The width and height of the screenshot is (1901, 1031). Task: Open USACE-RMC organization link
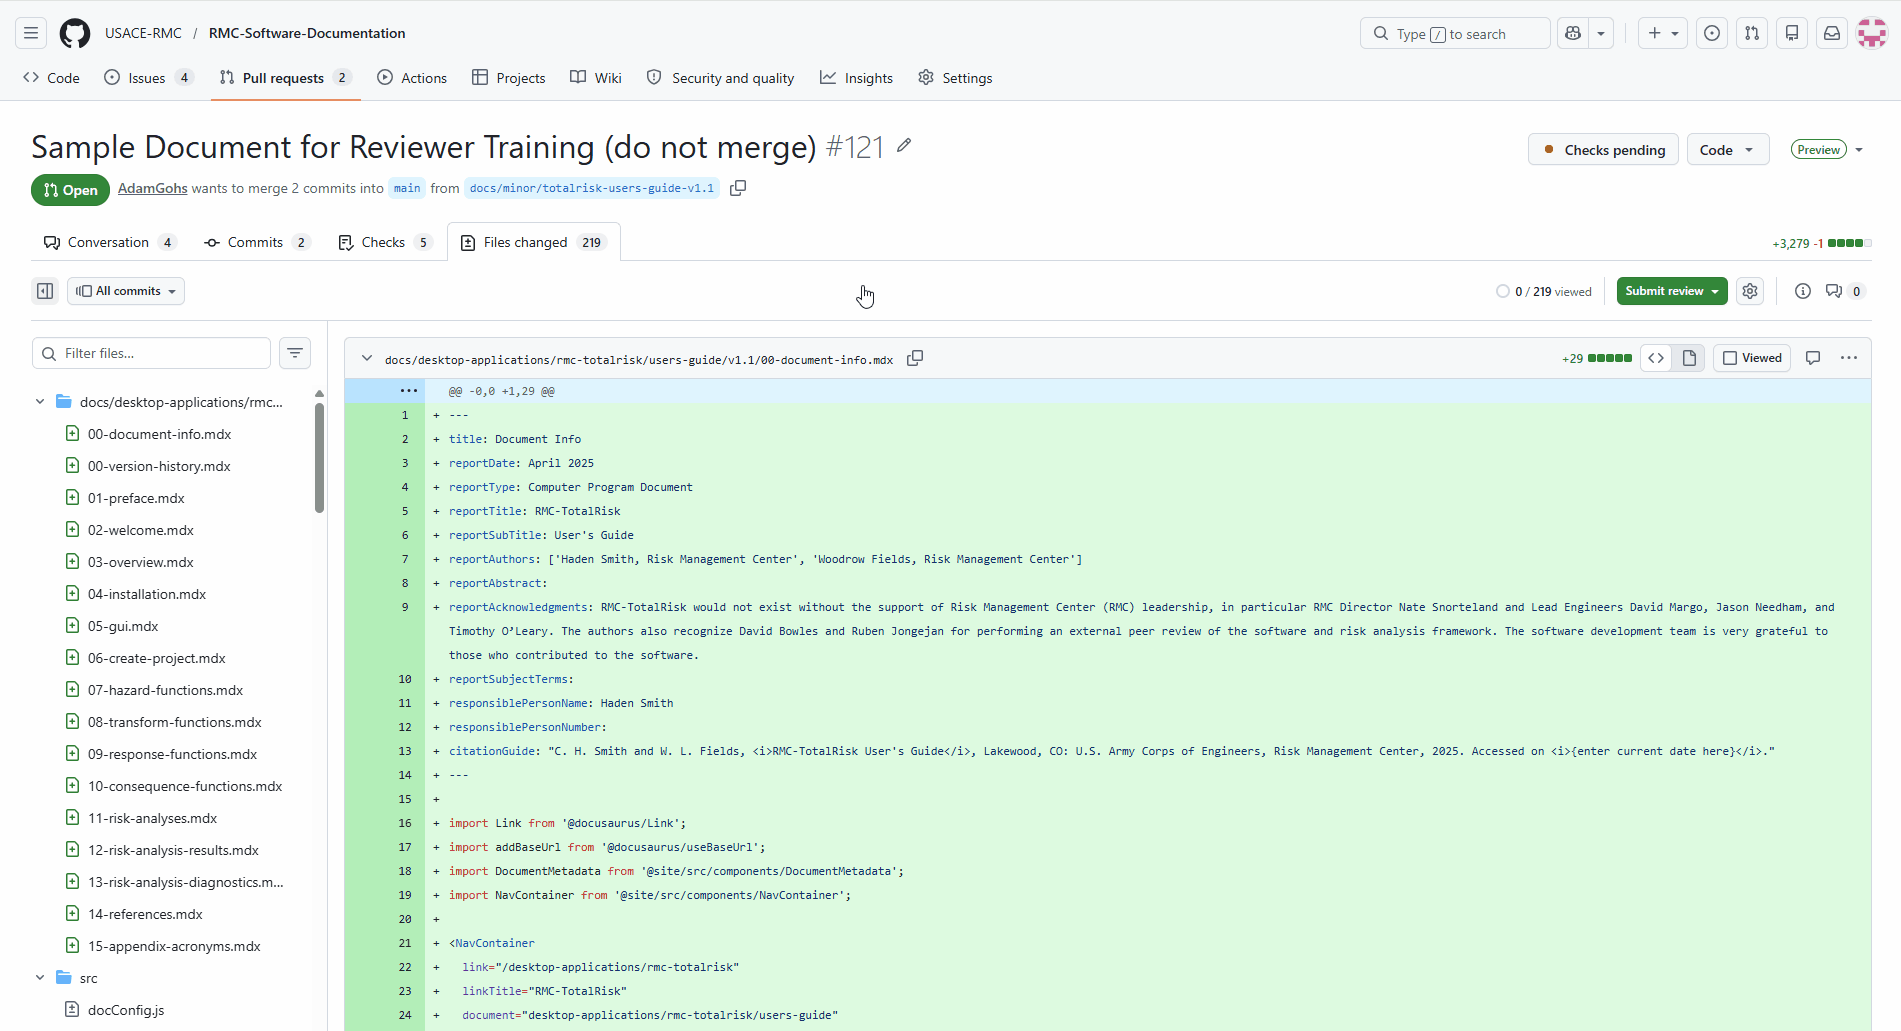click(x=143, y=33)
